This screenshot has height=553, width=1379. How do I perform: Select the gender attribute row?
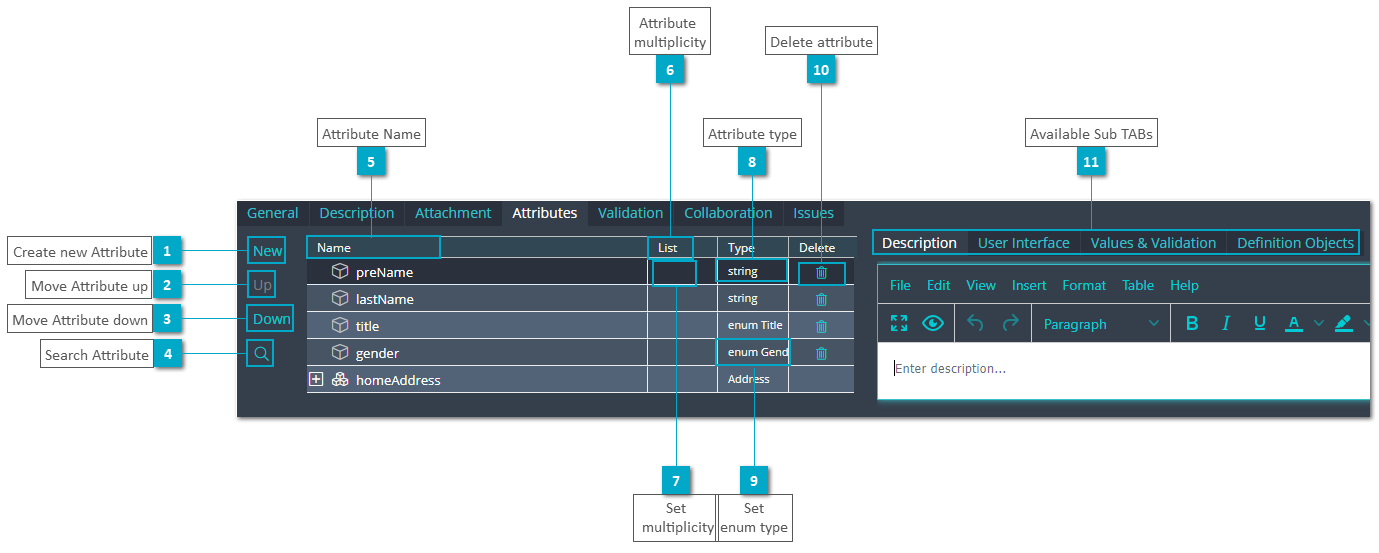580,353
